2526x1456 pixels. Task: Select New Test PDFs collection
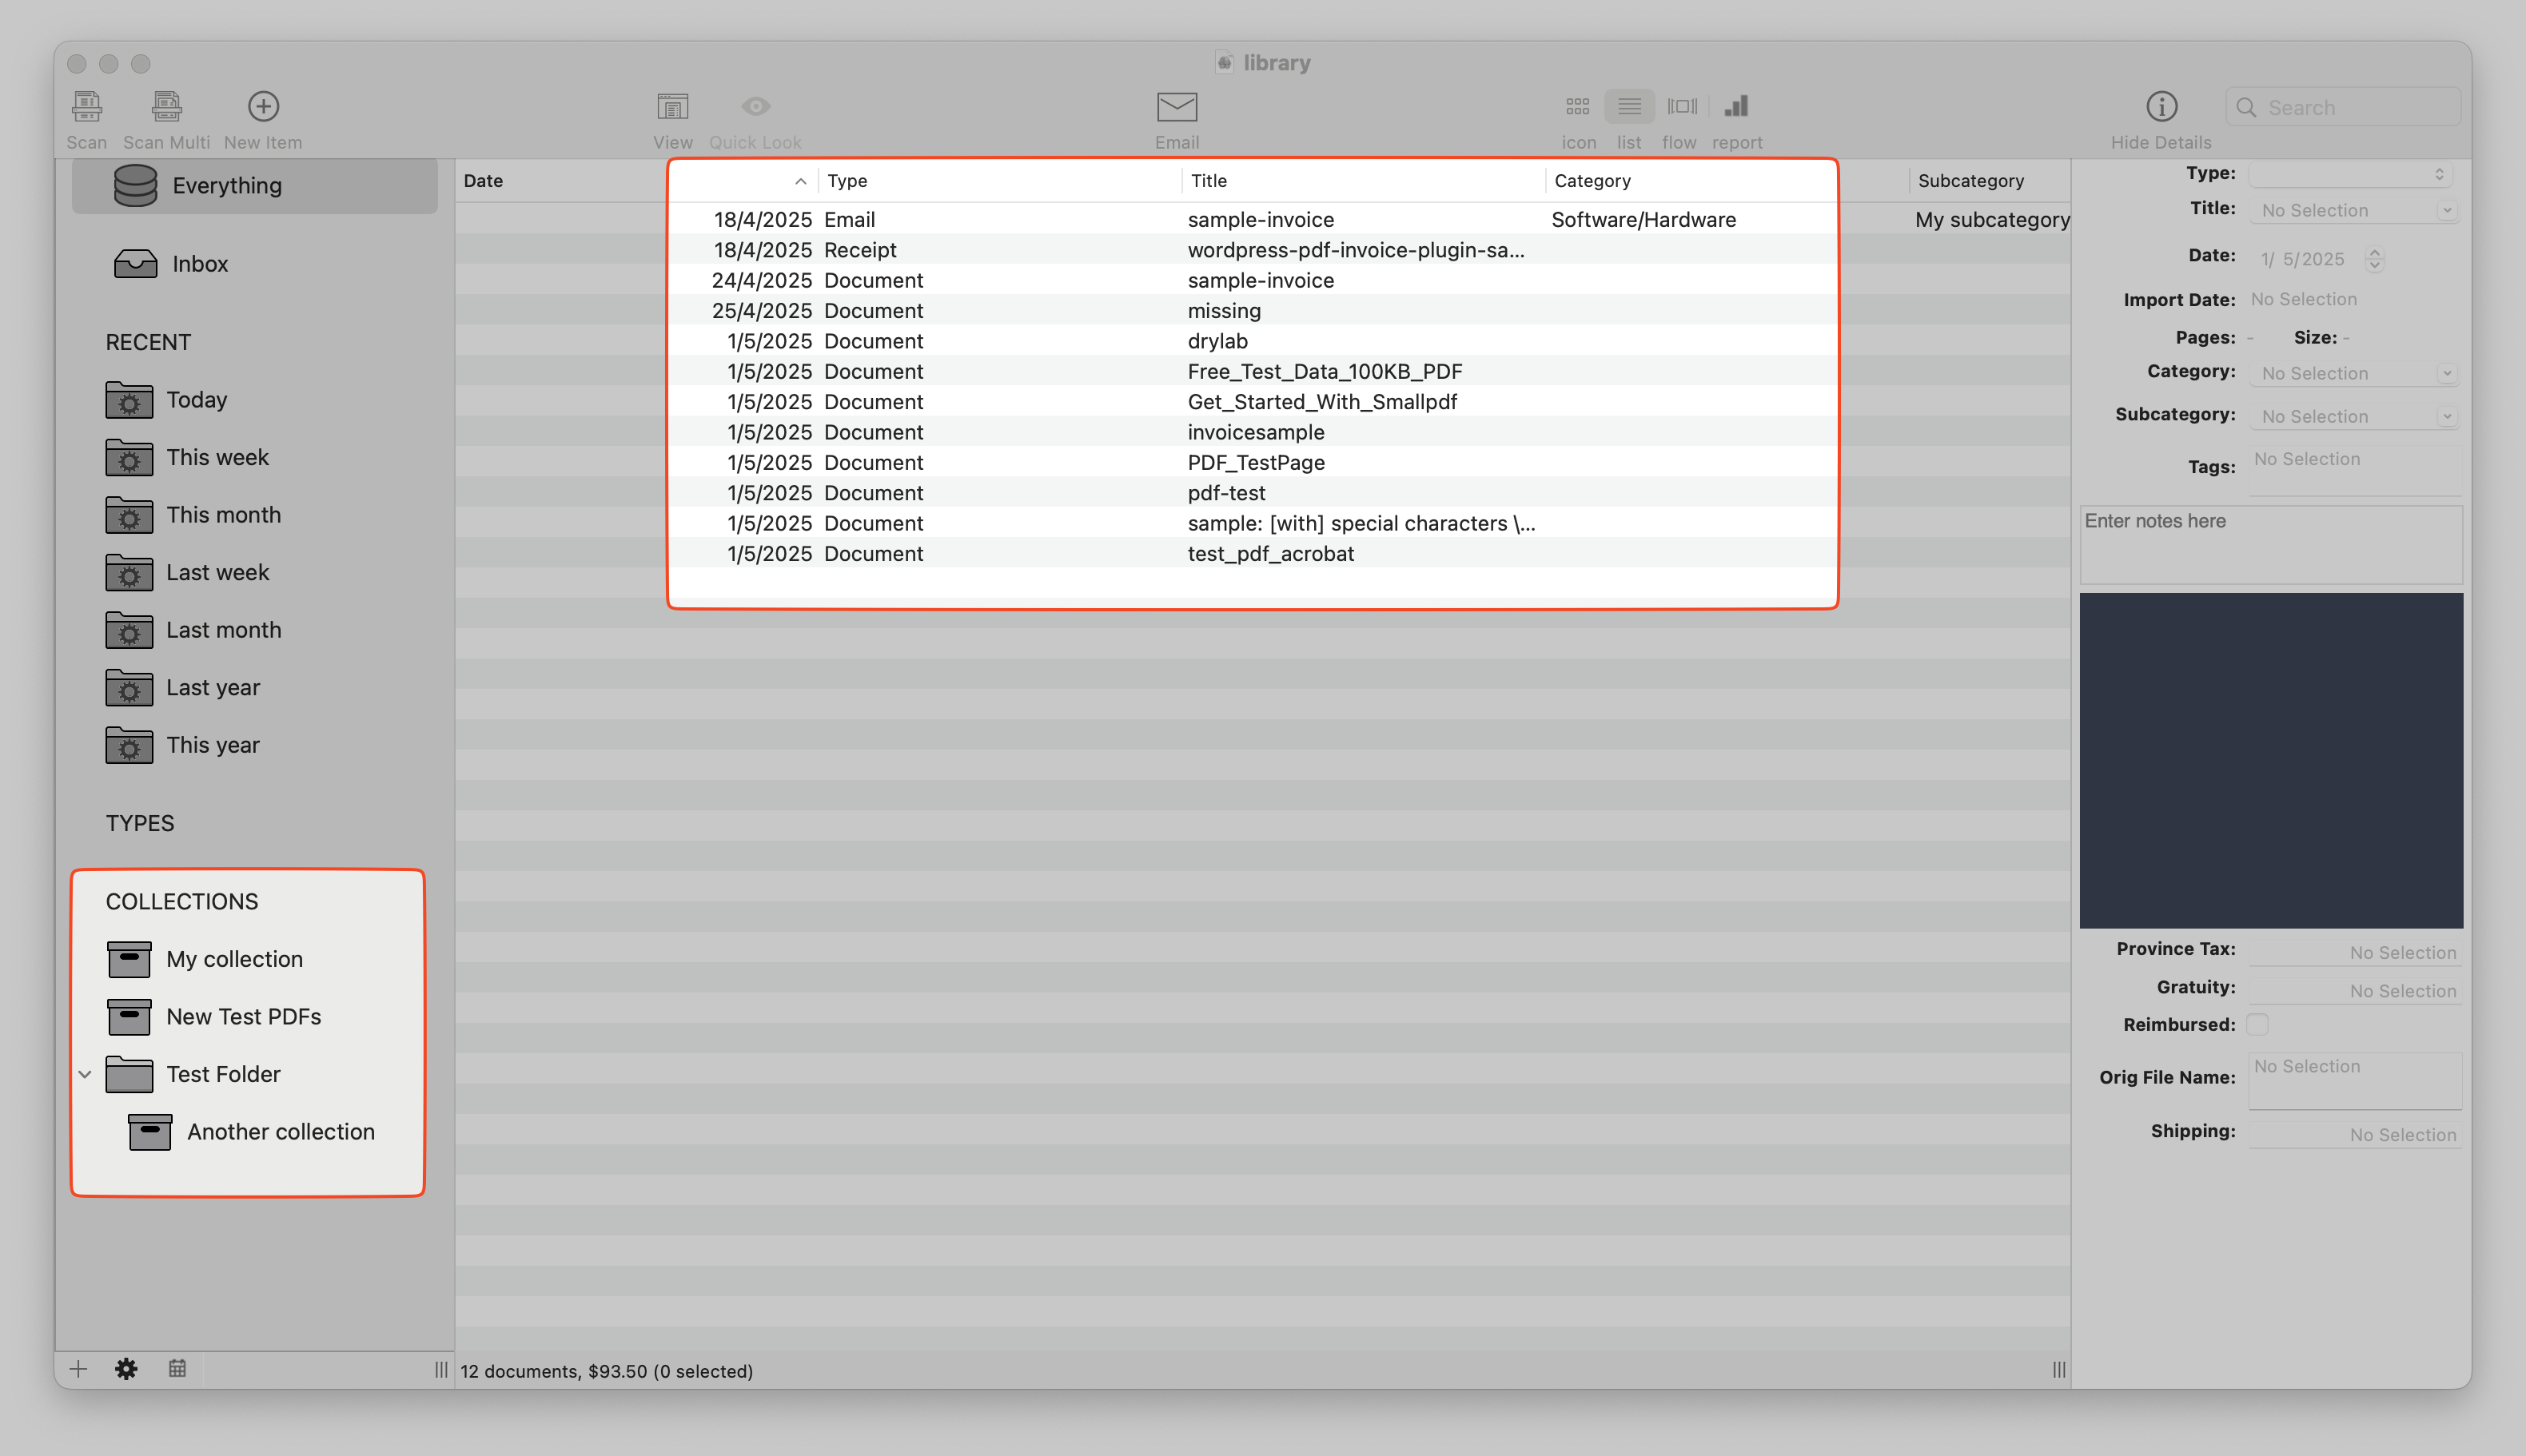[x=129, y=1017]
